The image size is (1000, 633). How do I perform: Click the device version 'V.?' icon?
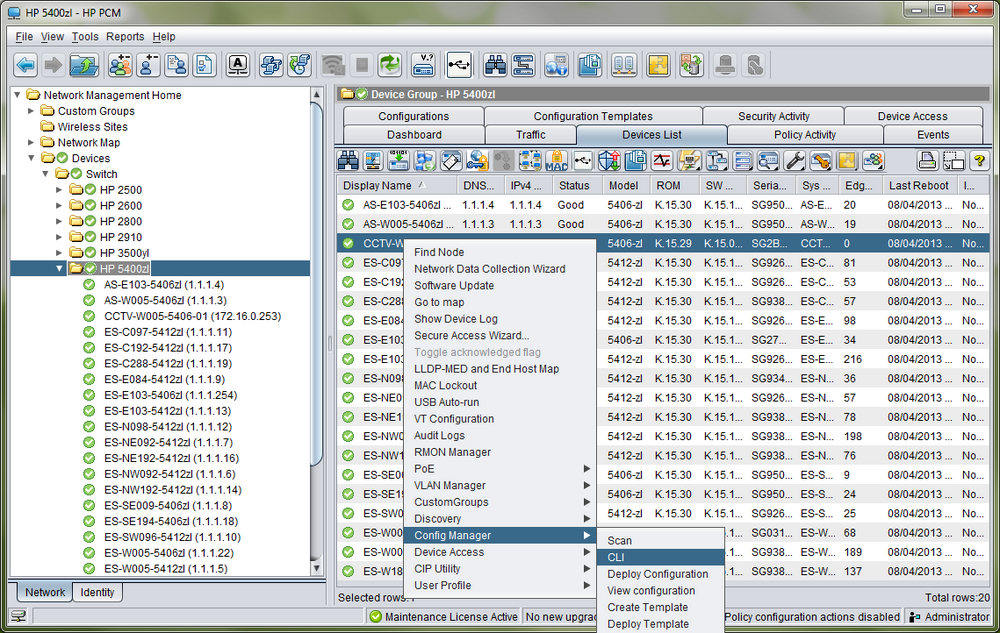coord(423,65)
